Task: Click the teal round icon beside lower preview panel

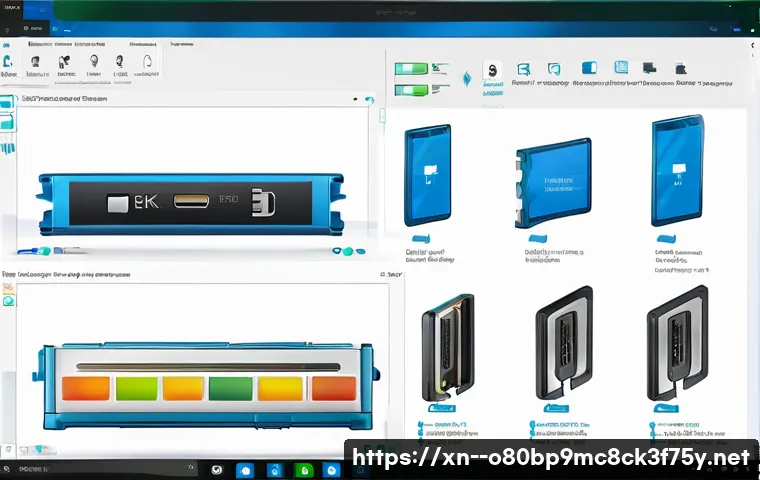Action: coord(8,301)
